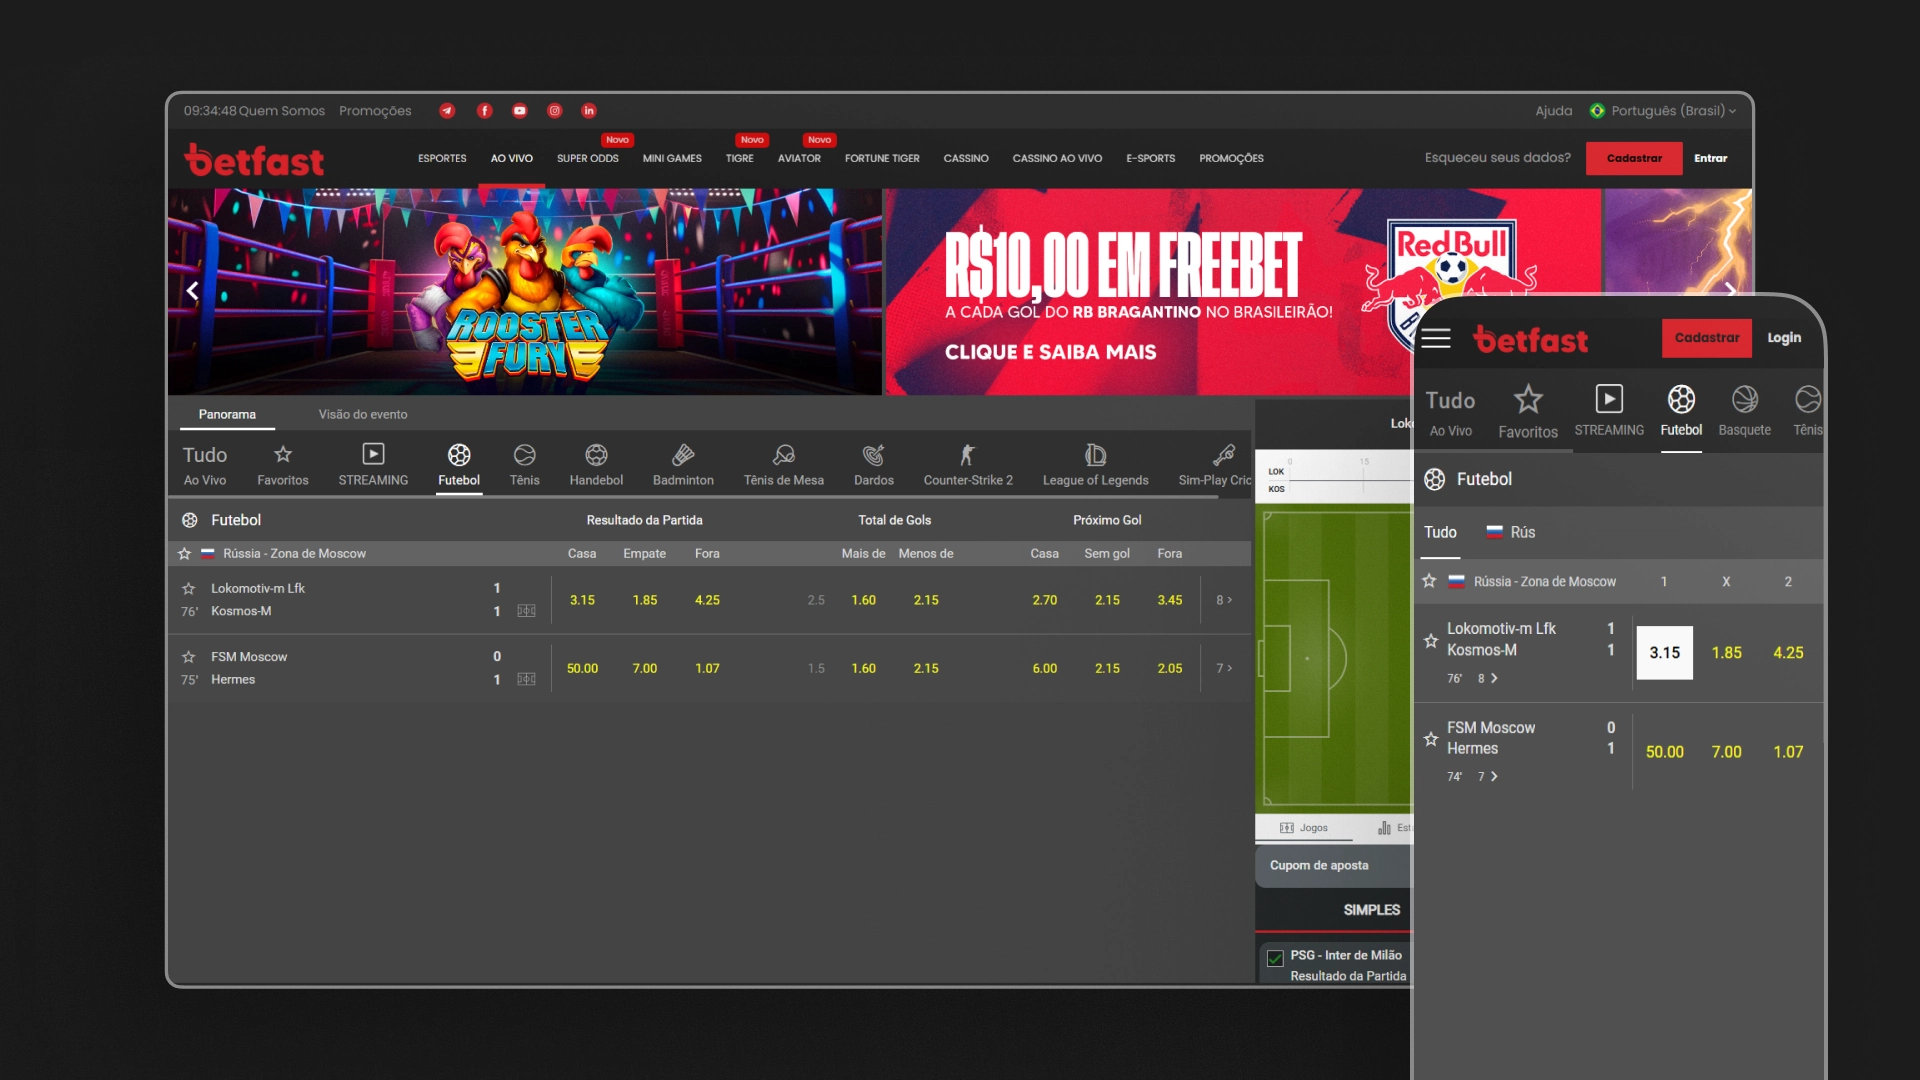This screenshot has height=1080, width=1920.
Task: Open the Telegram social icon
Action: 447,111
